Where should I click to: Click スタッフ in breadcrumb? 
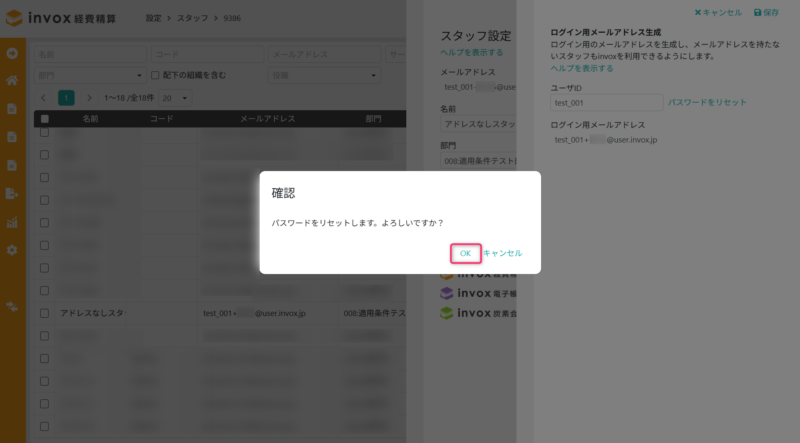[192, 18]
